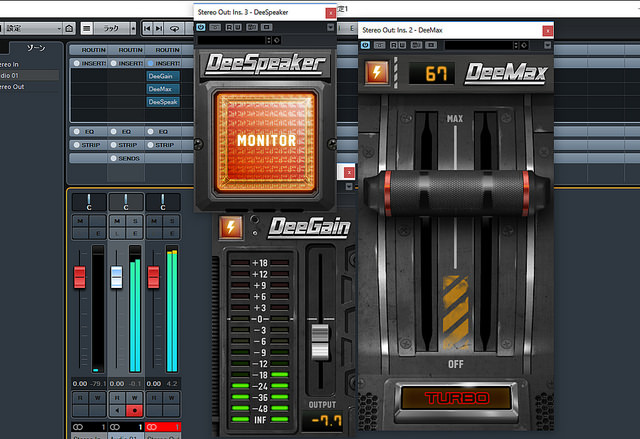Mute the first mixer channel
This screenshot has width=640, height=439.
pos(80,221)
